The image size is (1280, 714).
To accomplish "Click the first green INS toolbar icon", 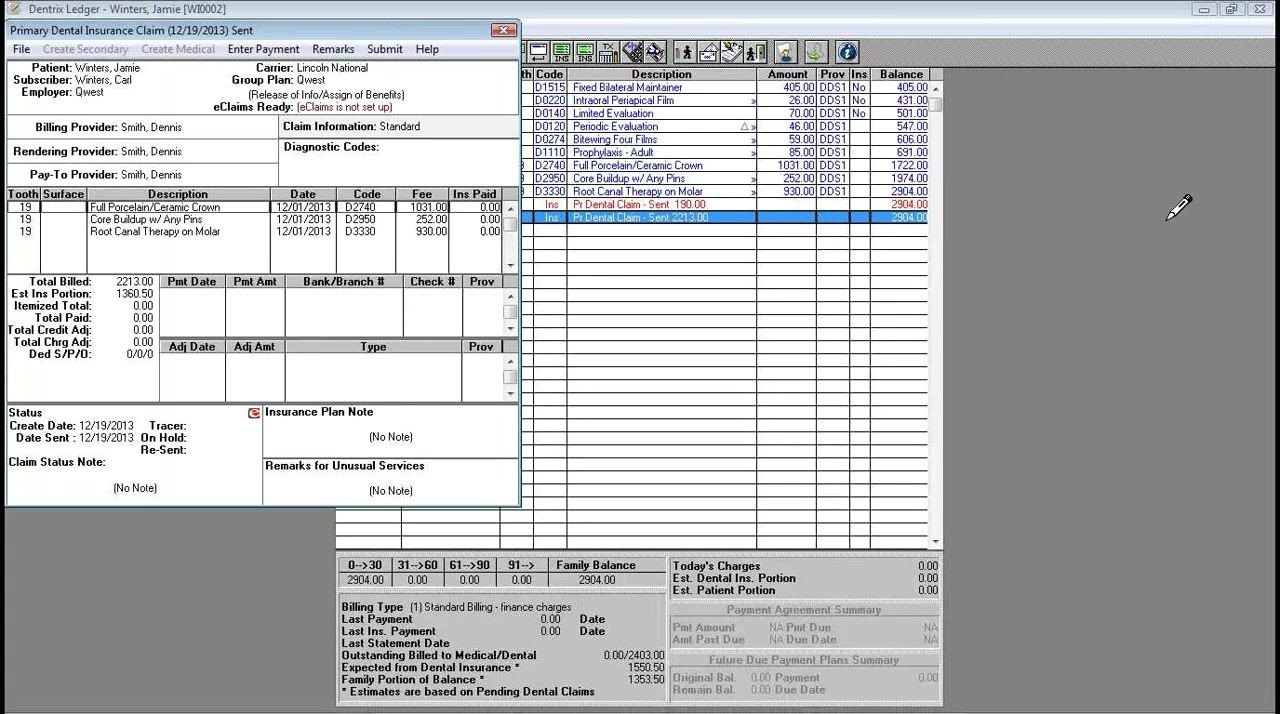I will [561, 52].
